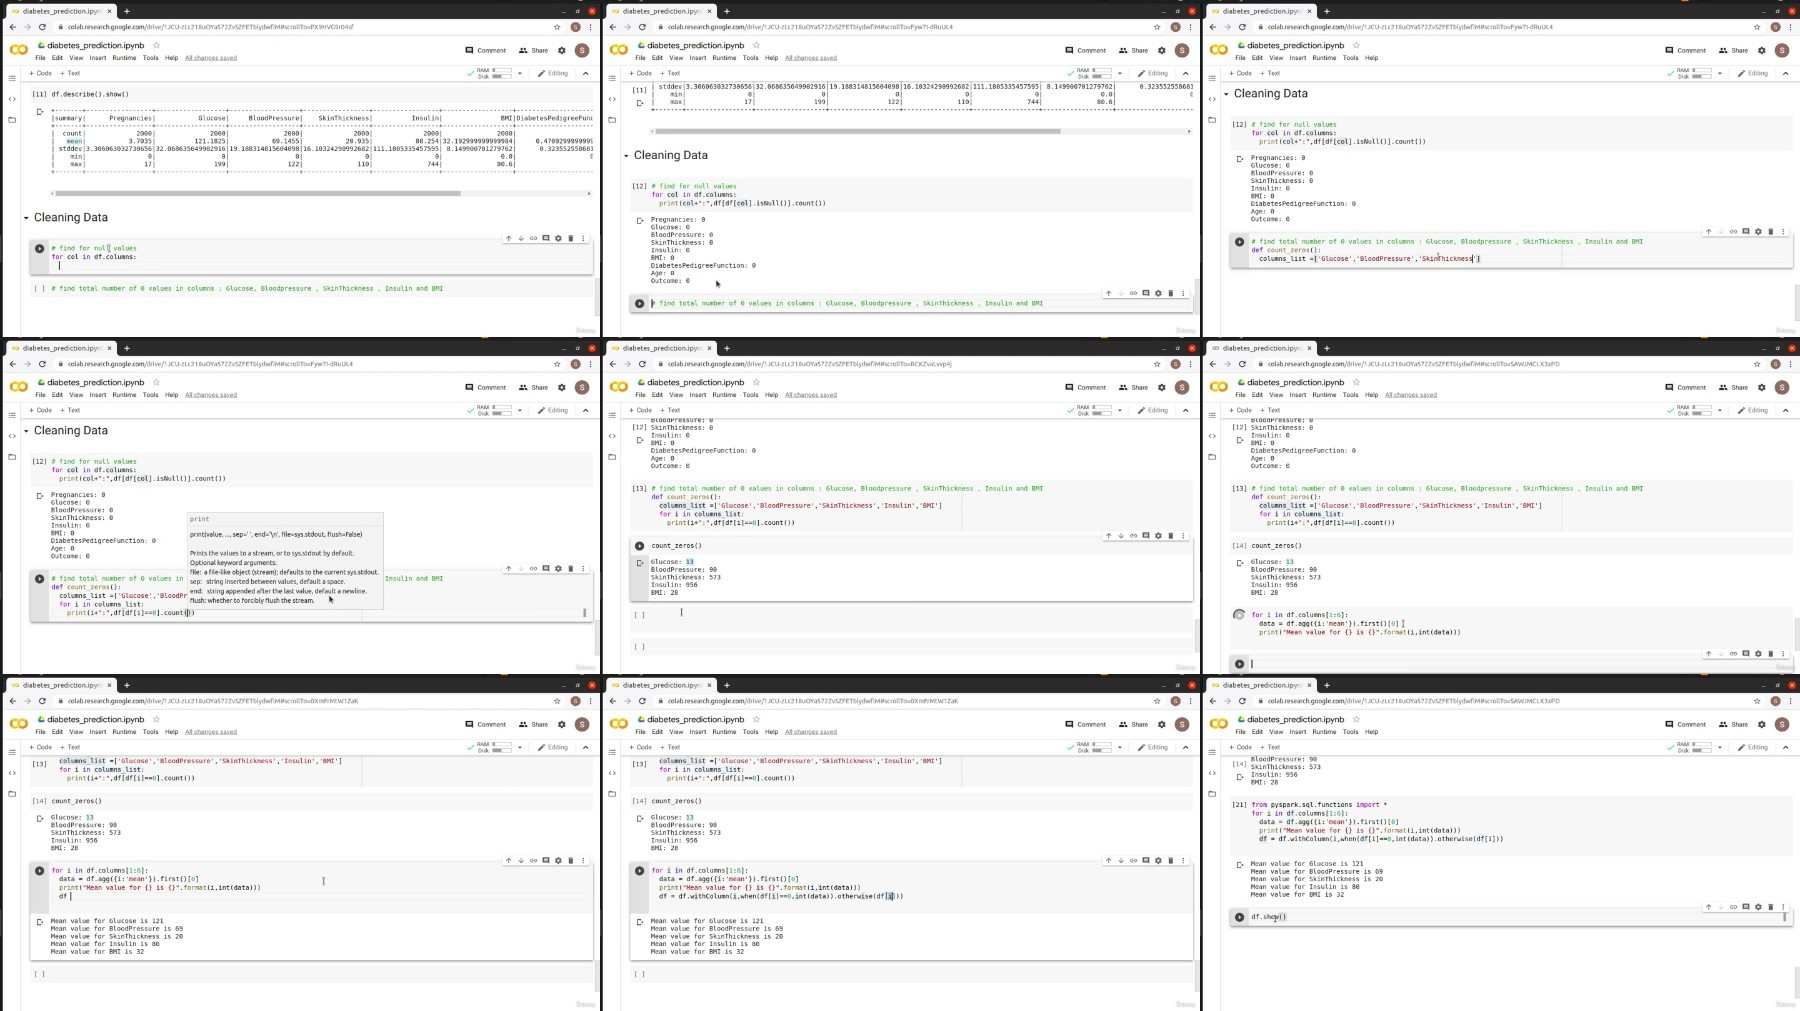
Task: Clear count_zeros output icon in center window
Action: coord(640,563)
